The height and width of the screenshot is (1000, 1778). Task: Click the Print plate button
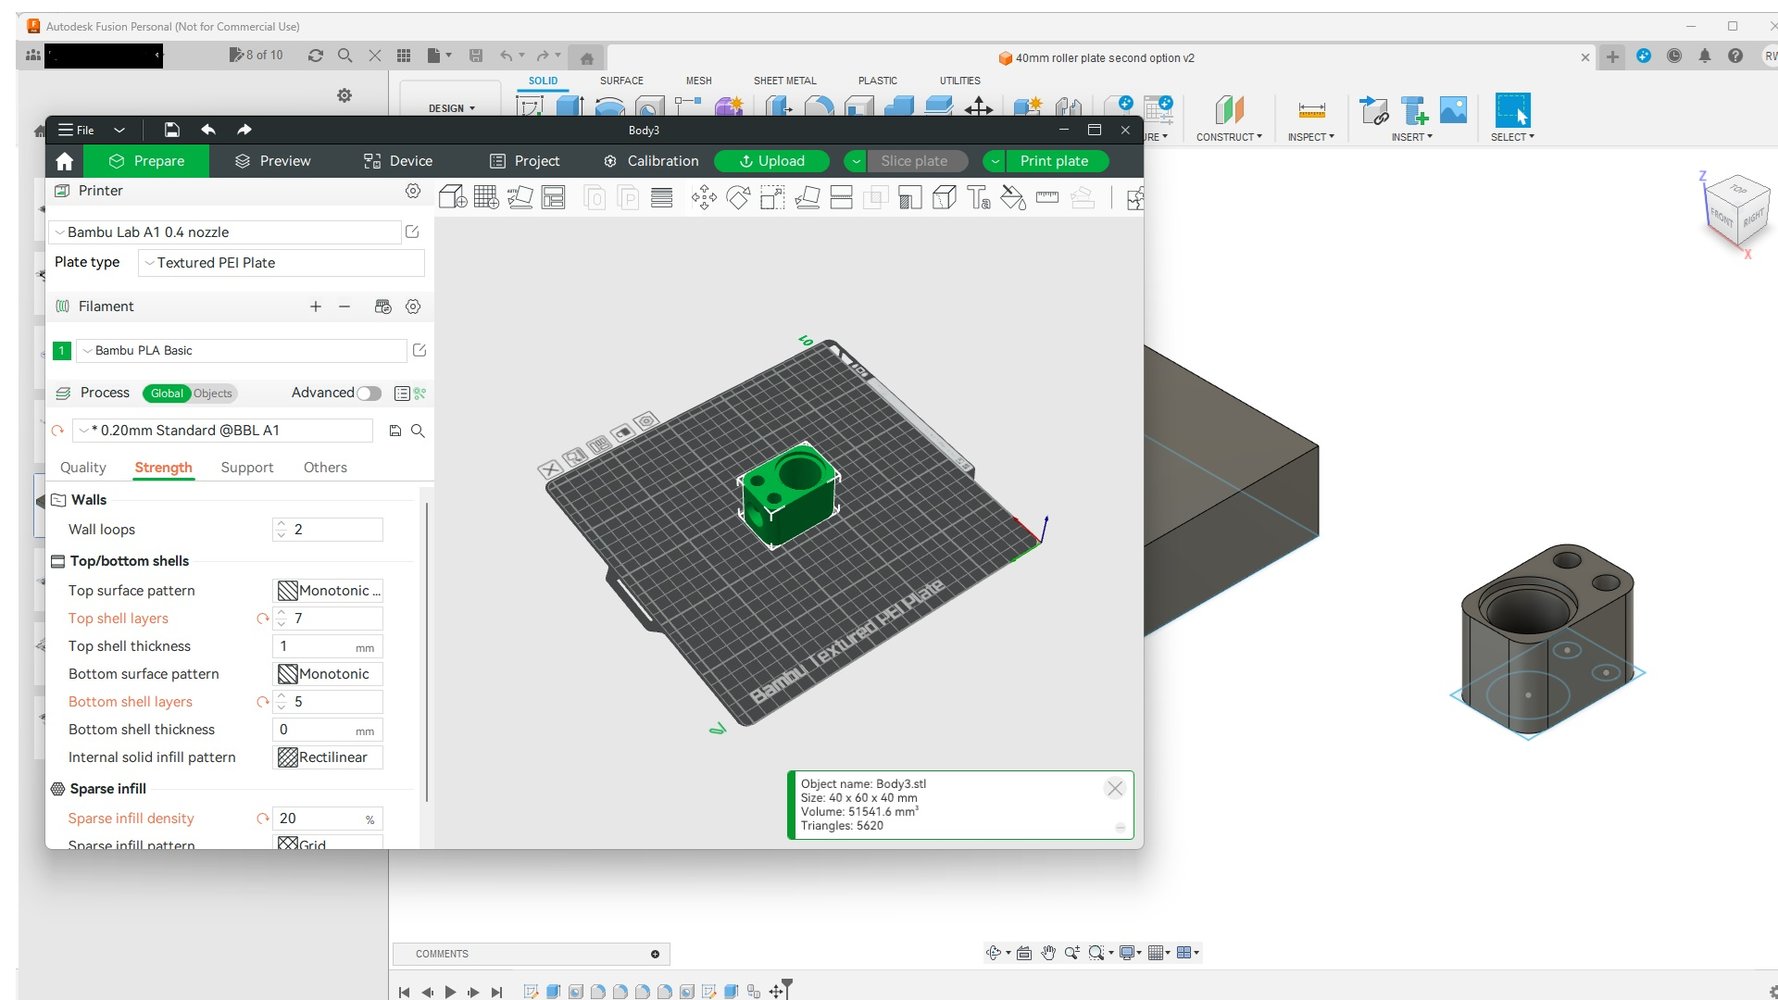(x=1054, y=161)
